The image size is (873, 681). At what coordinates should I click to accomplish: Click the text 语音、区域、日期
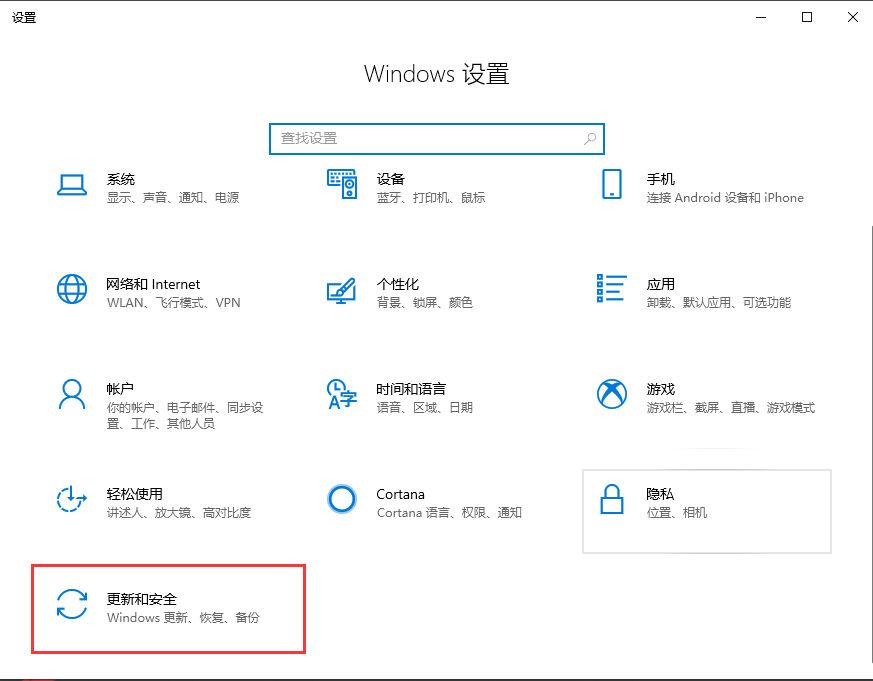point(424,408)
